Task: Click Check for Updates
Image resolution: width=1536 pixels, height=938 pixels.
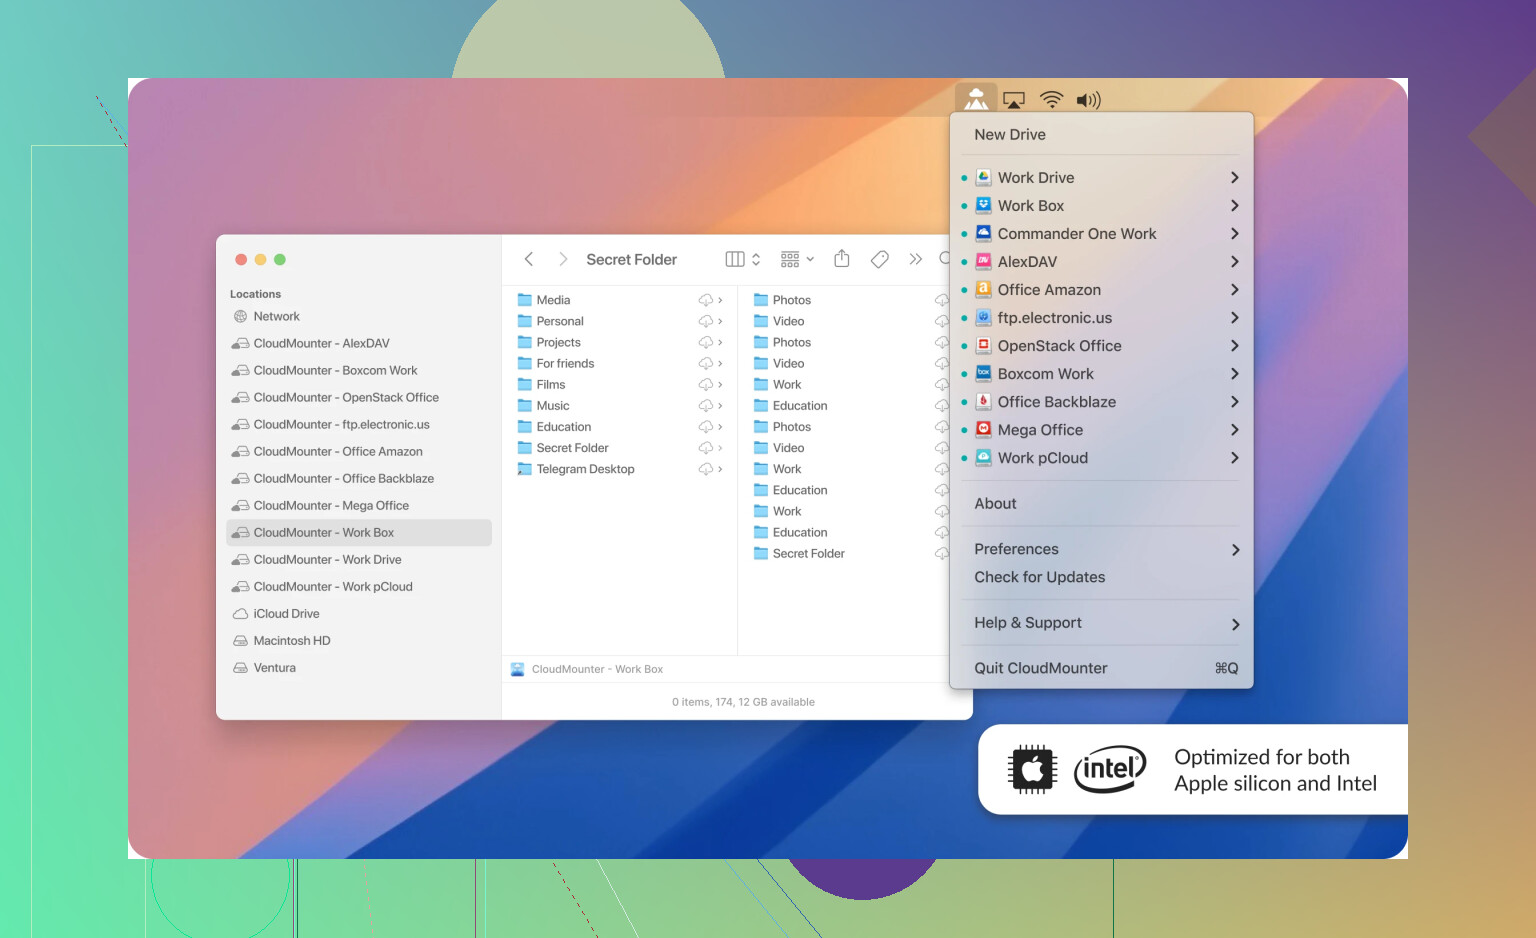Action: pos(1040,577)
